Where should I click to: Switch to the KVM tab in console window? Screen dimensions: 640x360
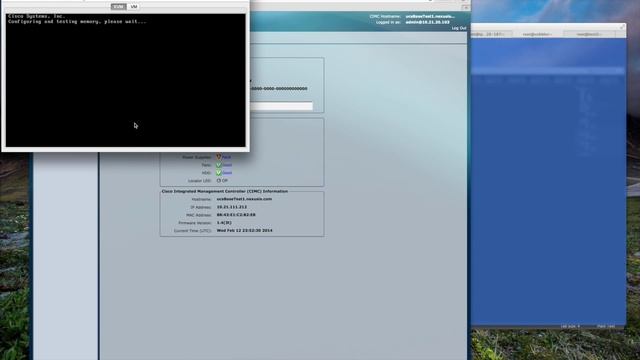119,7
